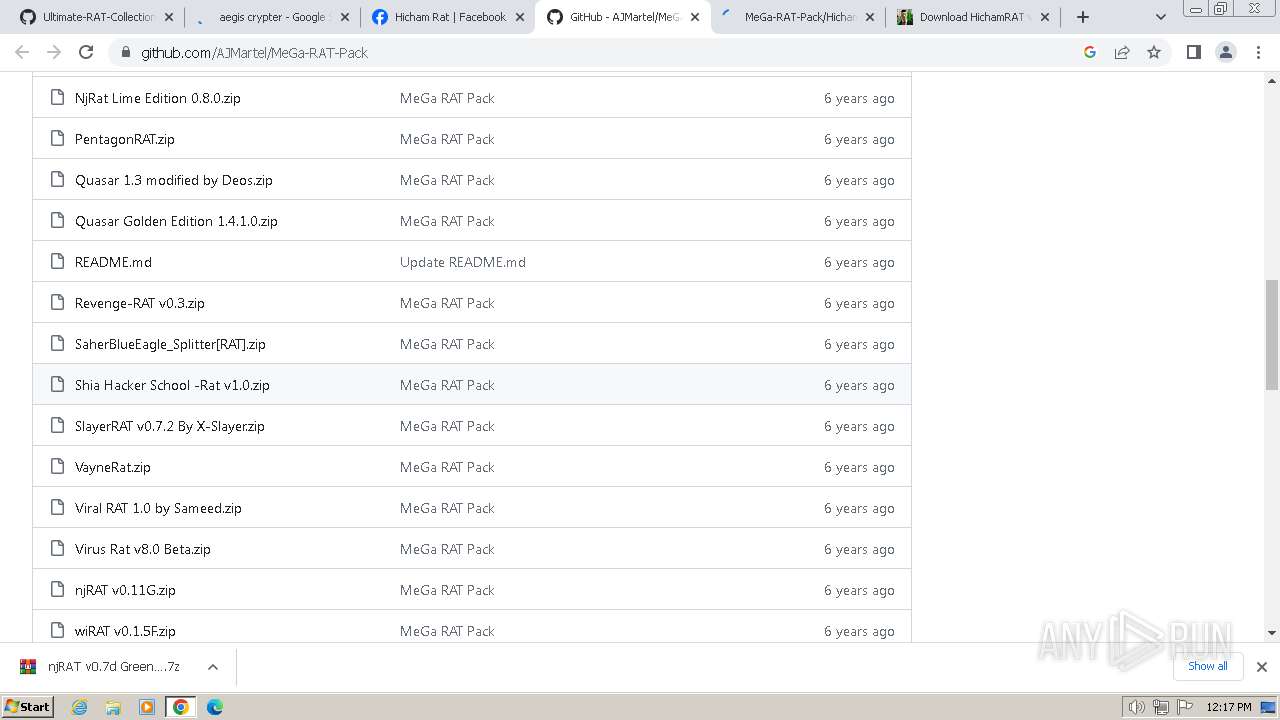Click the file icon beside PentagonRAT.zip
1280x720 pixels.
[57, 139]
